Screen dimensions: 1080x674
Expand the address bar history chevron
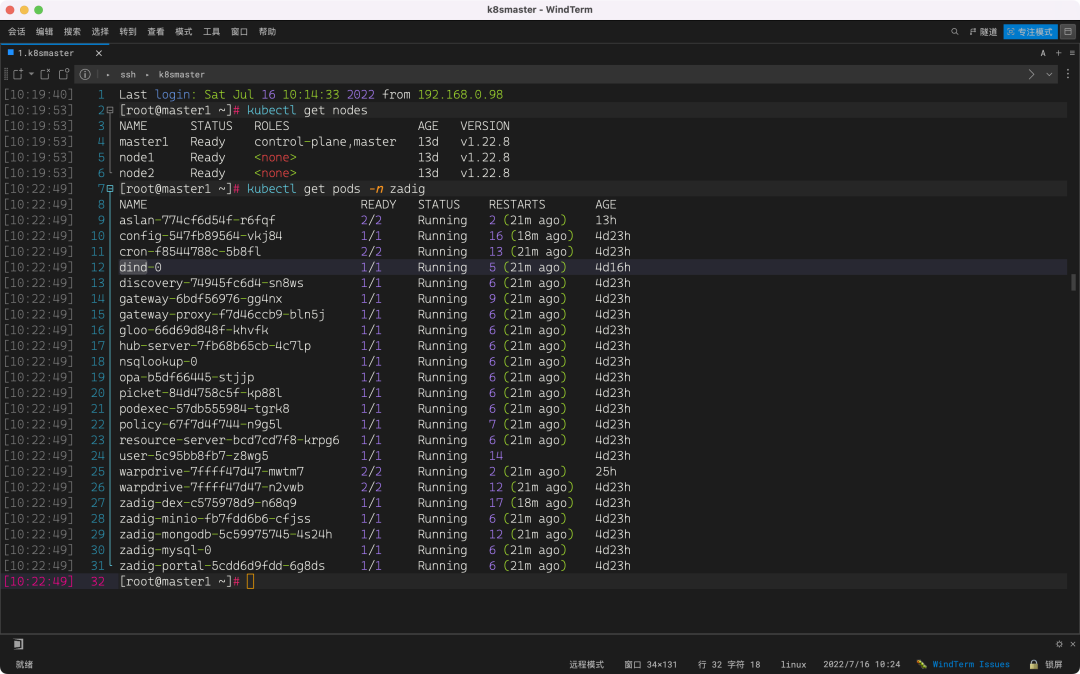1050,74
